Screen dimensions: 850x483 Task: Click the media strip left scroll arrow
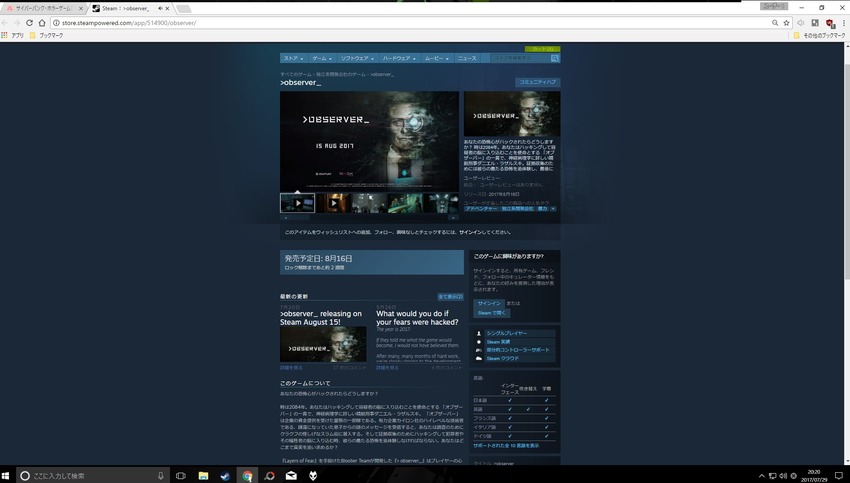286,218
